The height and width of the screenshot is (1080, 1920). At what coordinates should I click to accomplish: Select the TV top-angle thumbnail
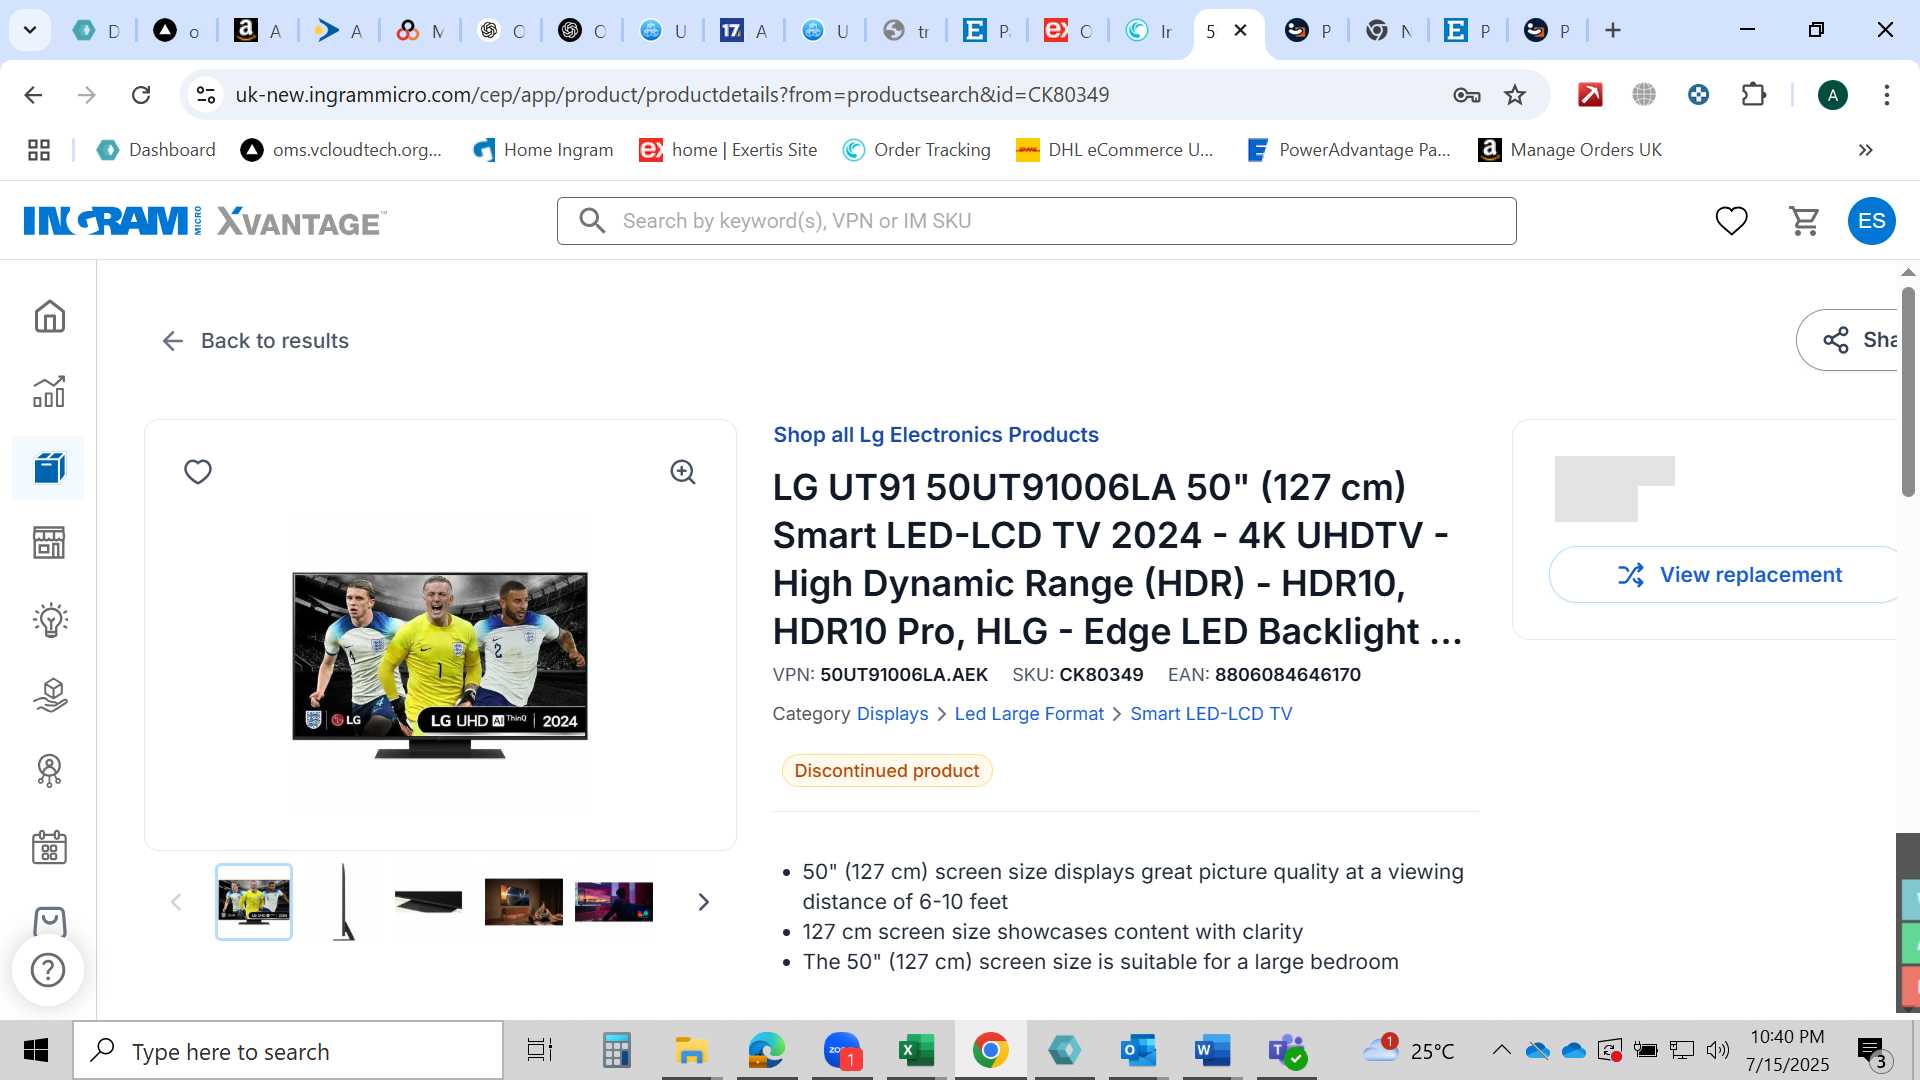428,902
